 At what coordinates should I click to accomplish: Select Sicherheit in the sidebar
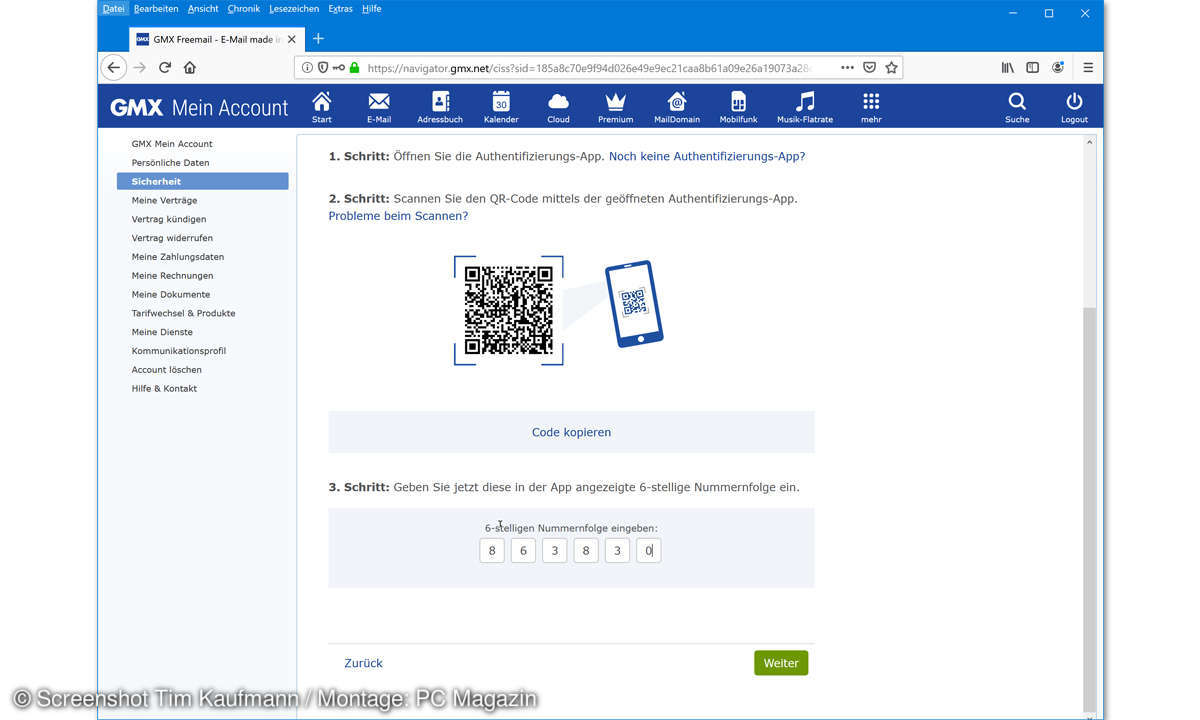click(202, 181)
